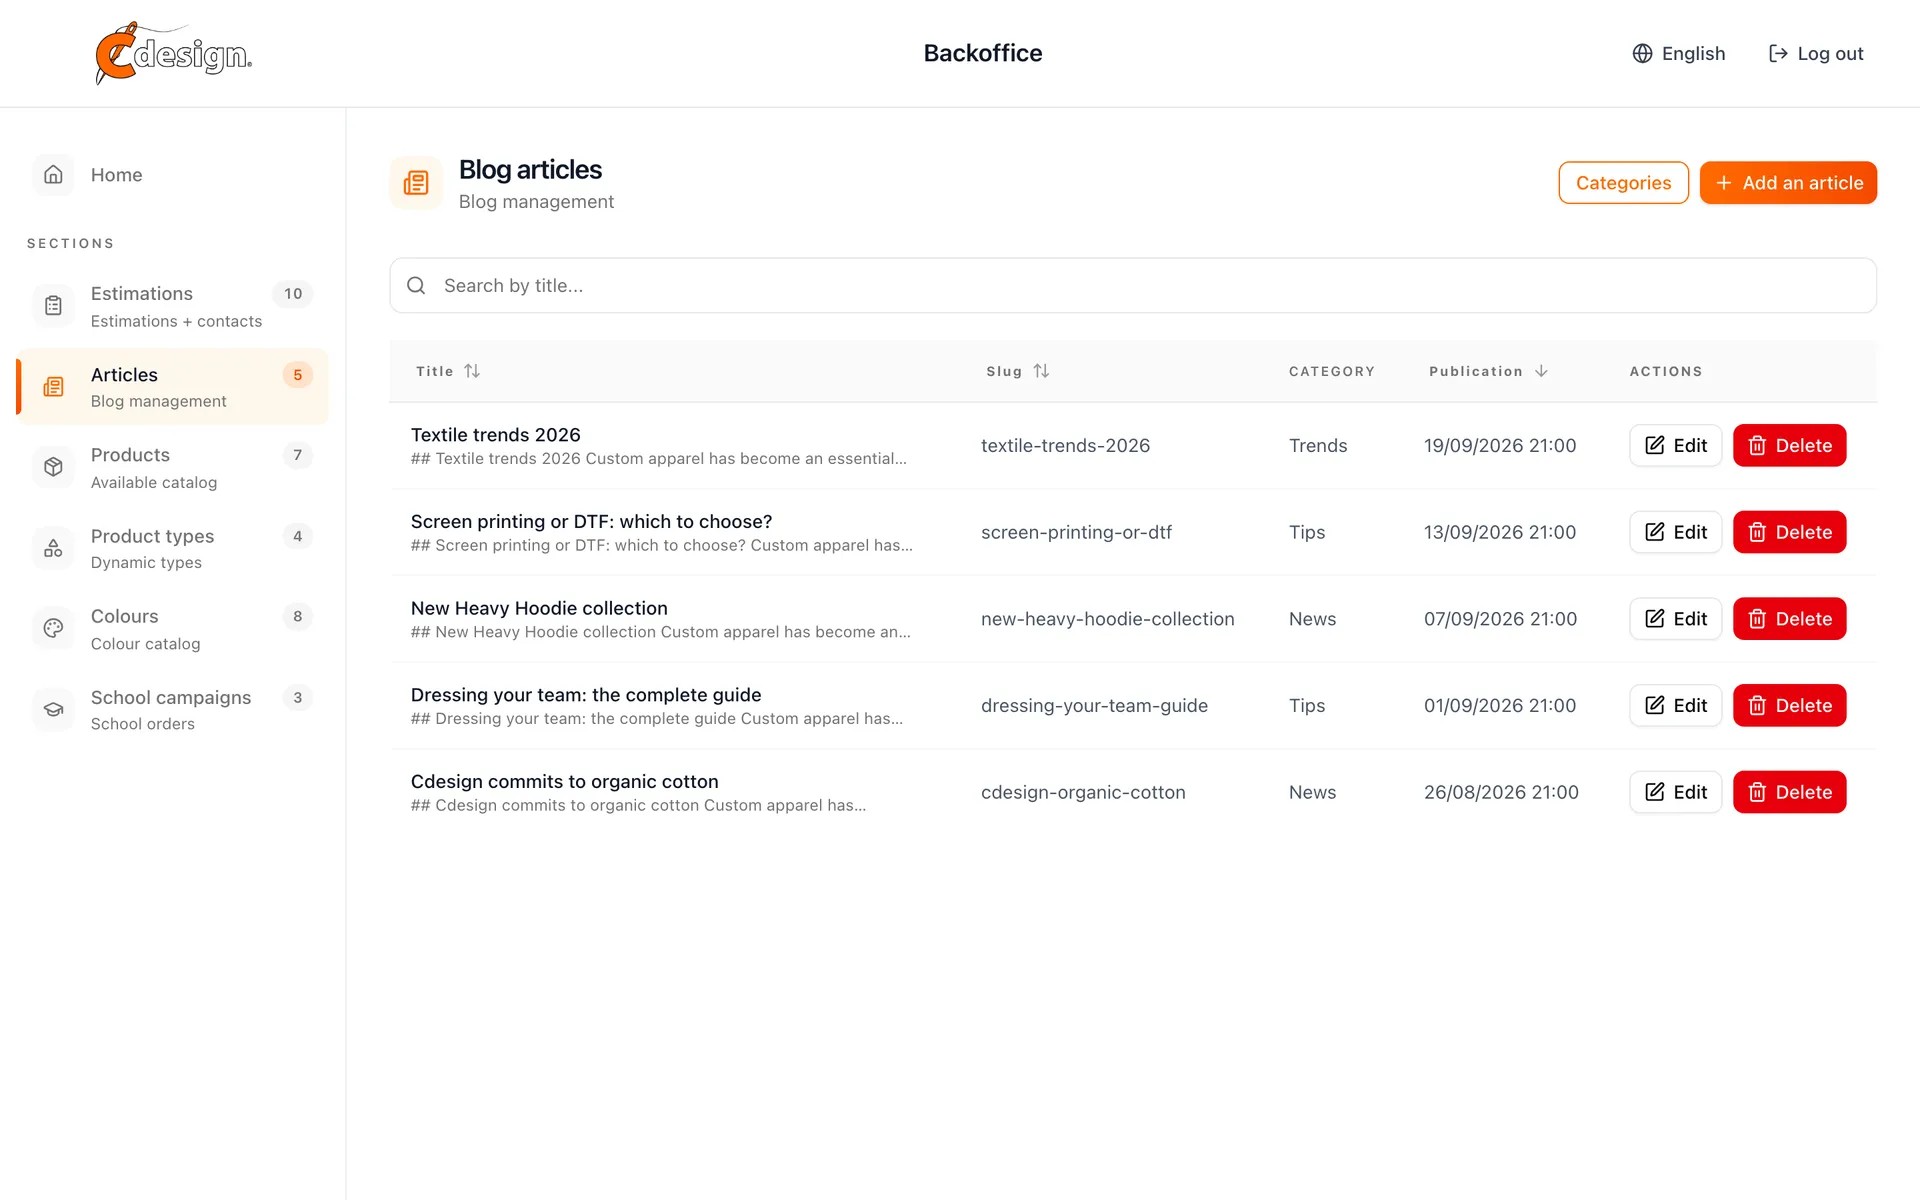Click the Home house icon
The width and height of the screenshot is (1920, 1200).
pos(54,174)
